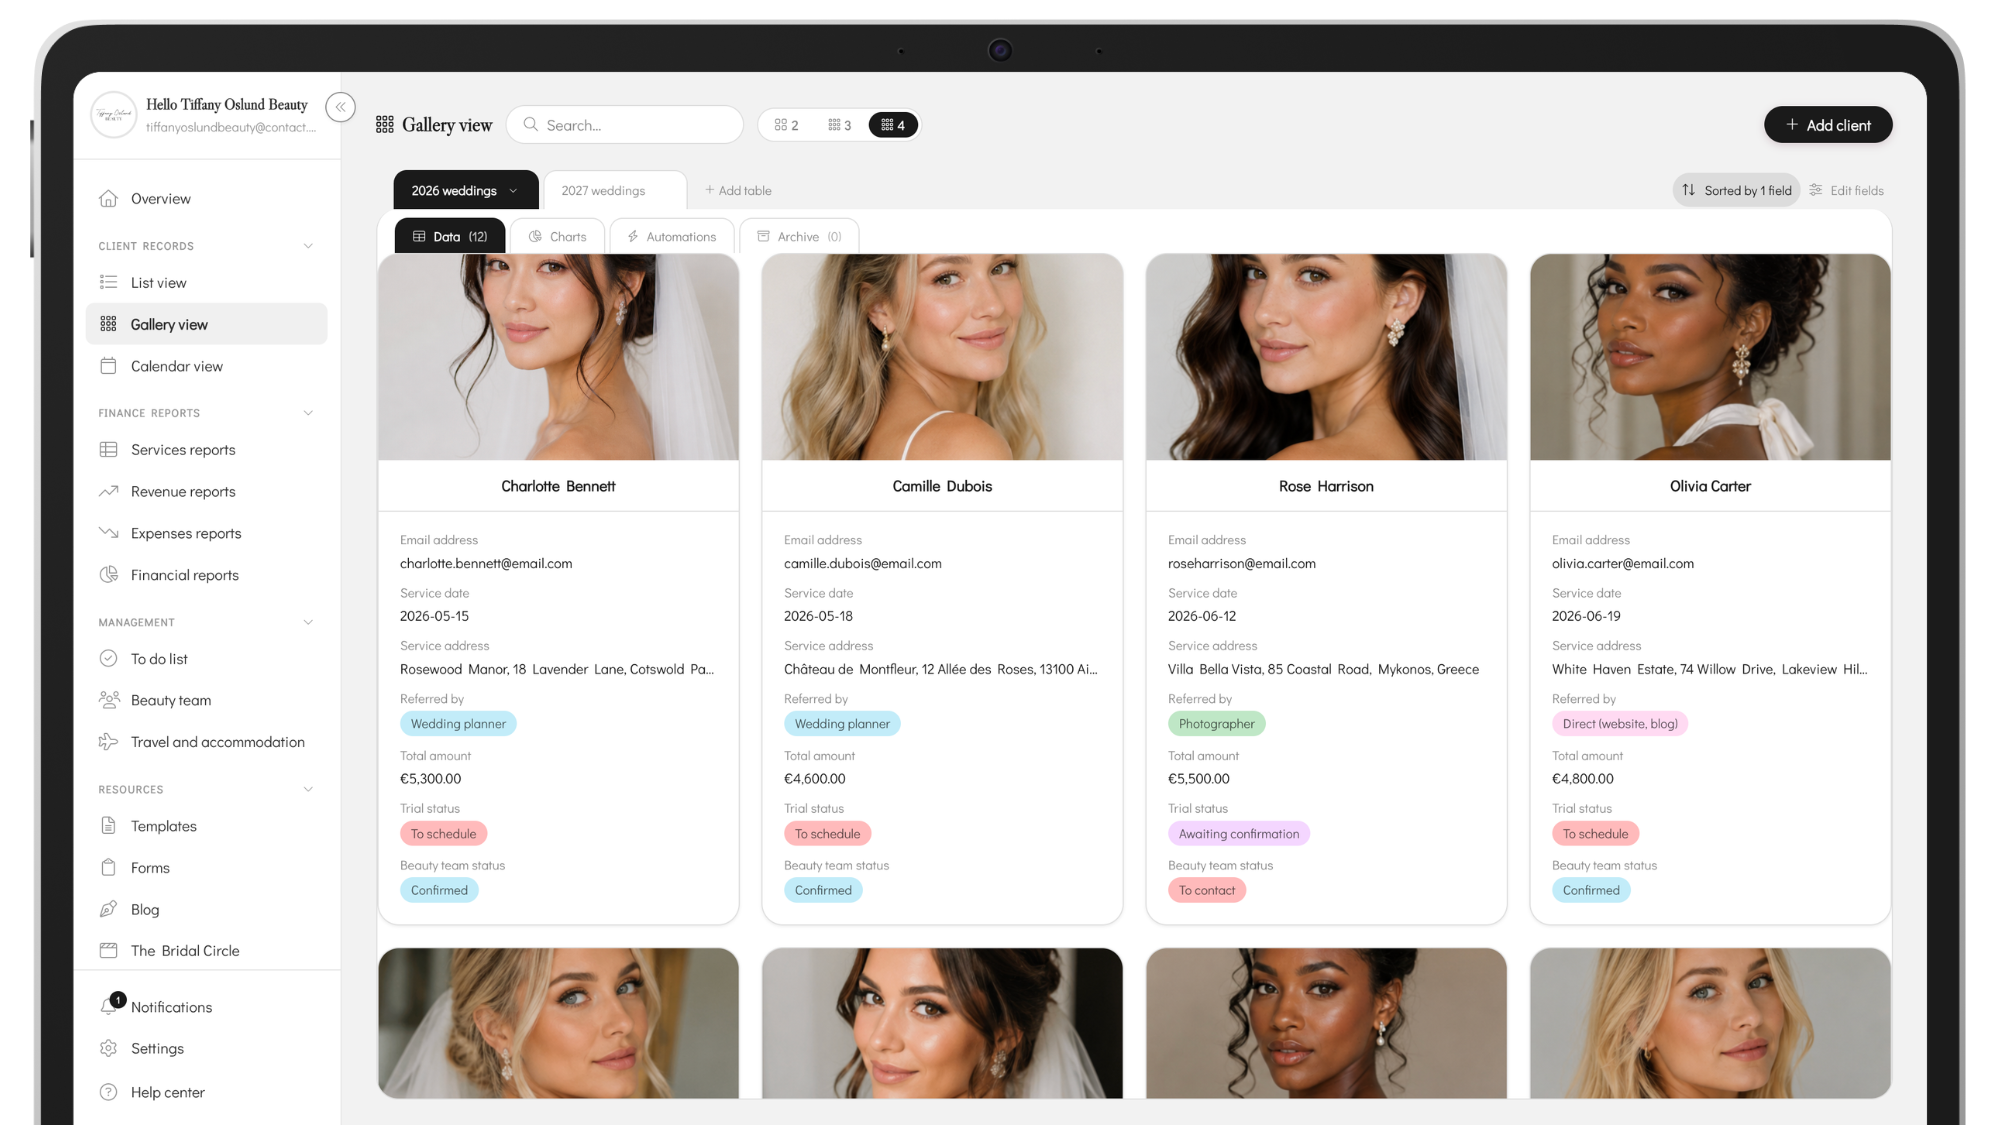
Task: Click the Search input field
Action: click(x=624, y=125)
